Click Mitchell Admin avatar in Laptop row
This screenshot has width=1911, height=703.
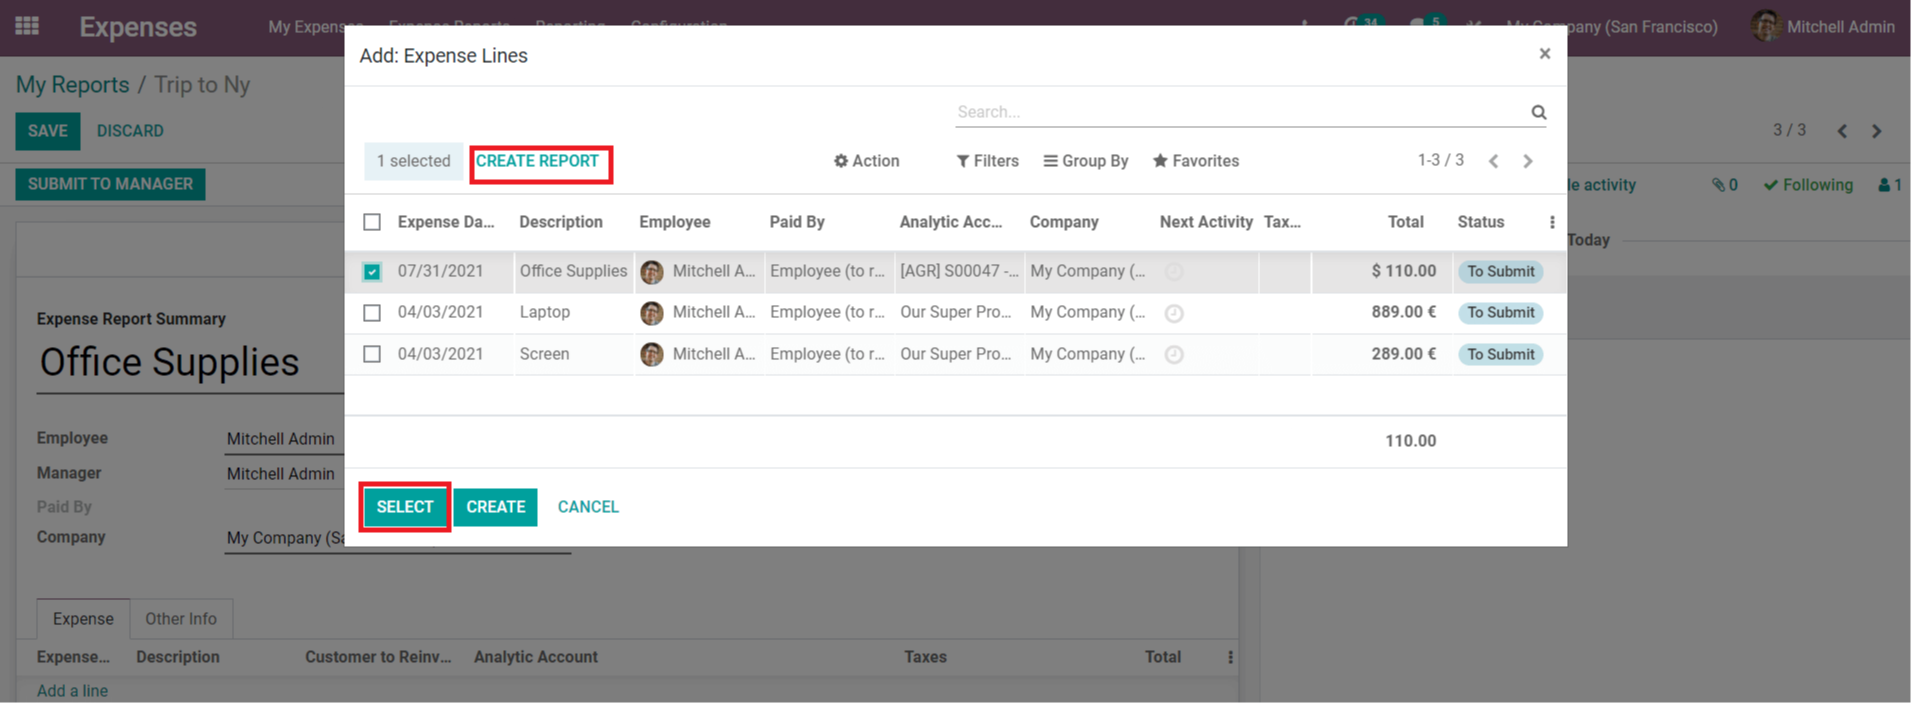652,313
